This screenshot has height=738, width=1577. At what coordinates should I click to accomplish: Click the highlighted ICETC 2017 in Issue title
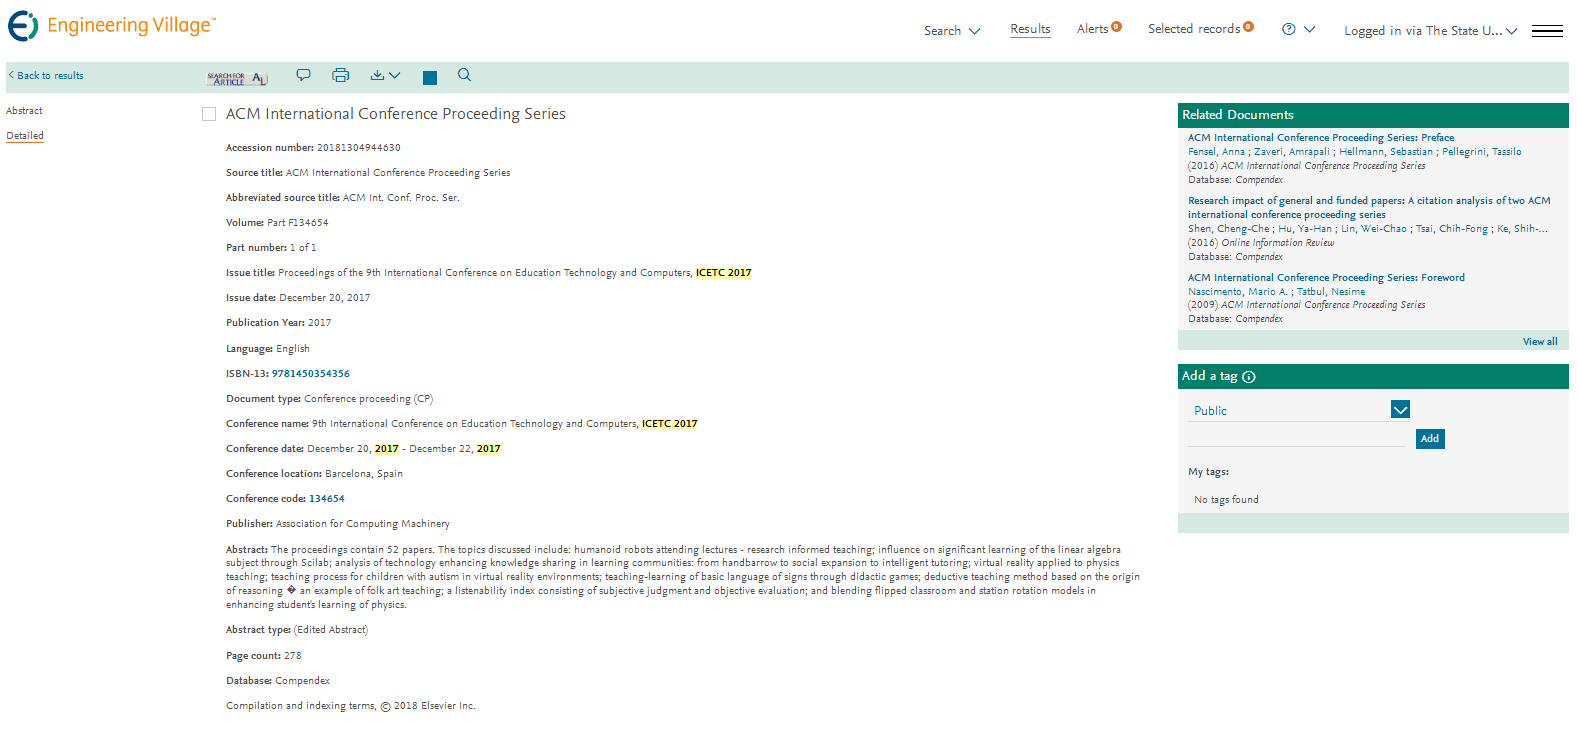point(724,273)
